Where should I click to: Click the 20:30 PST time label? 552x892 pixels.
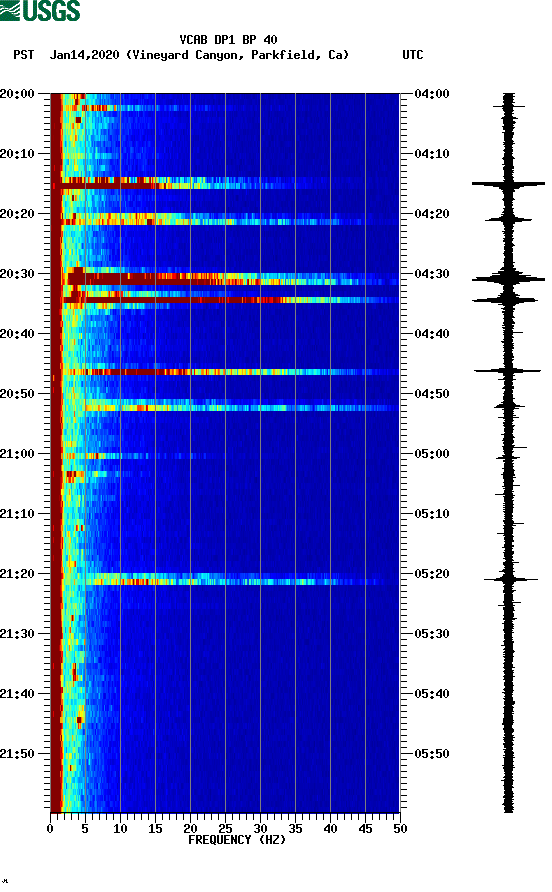pos(17,274)
